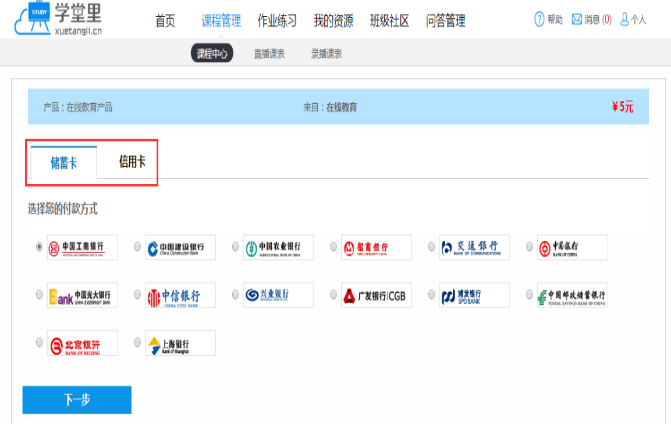Select the Bank of Communications radio button
The image size is (671, 425).
pos(431,247)
